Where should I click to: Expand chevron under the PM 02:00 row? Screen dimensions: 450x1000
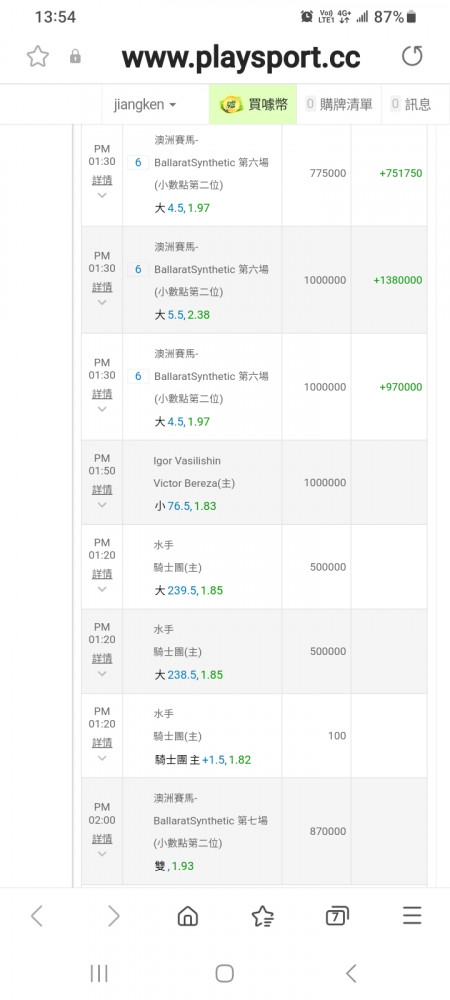click(102, 853)
